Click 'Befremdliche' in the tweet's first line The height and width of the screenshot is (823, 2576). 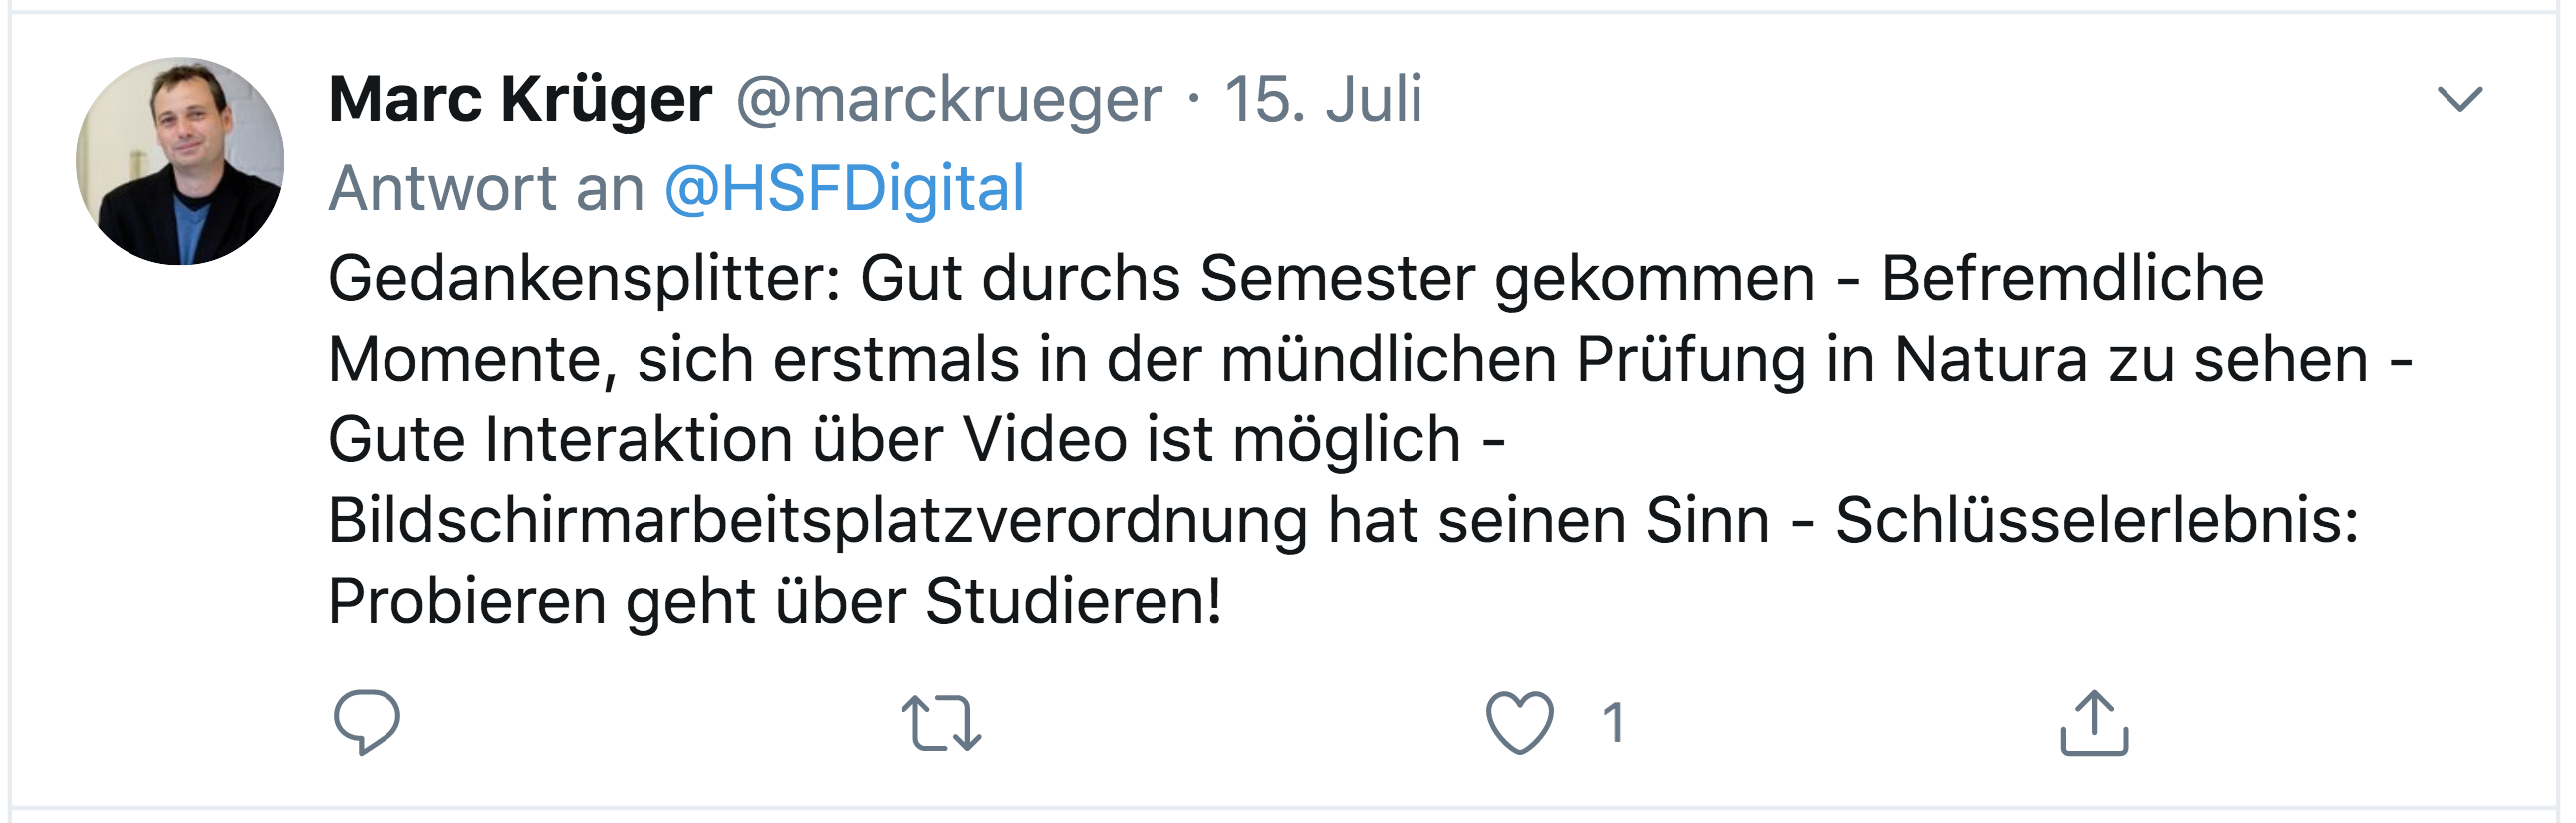[2072, 278]
